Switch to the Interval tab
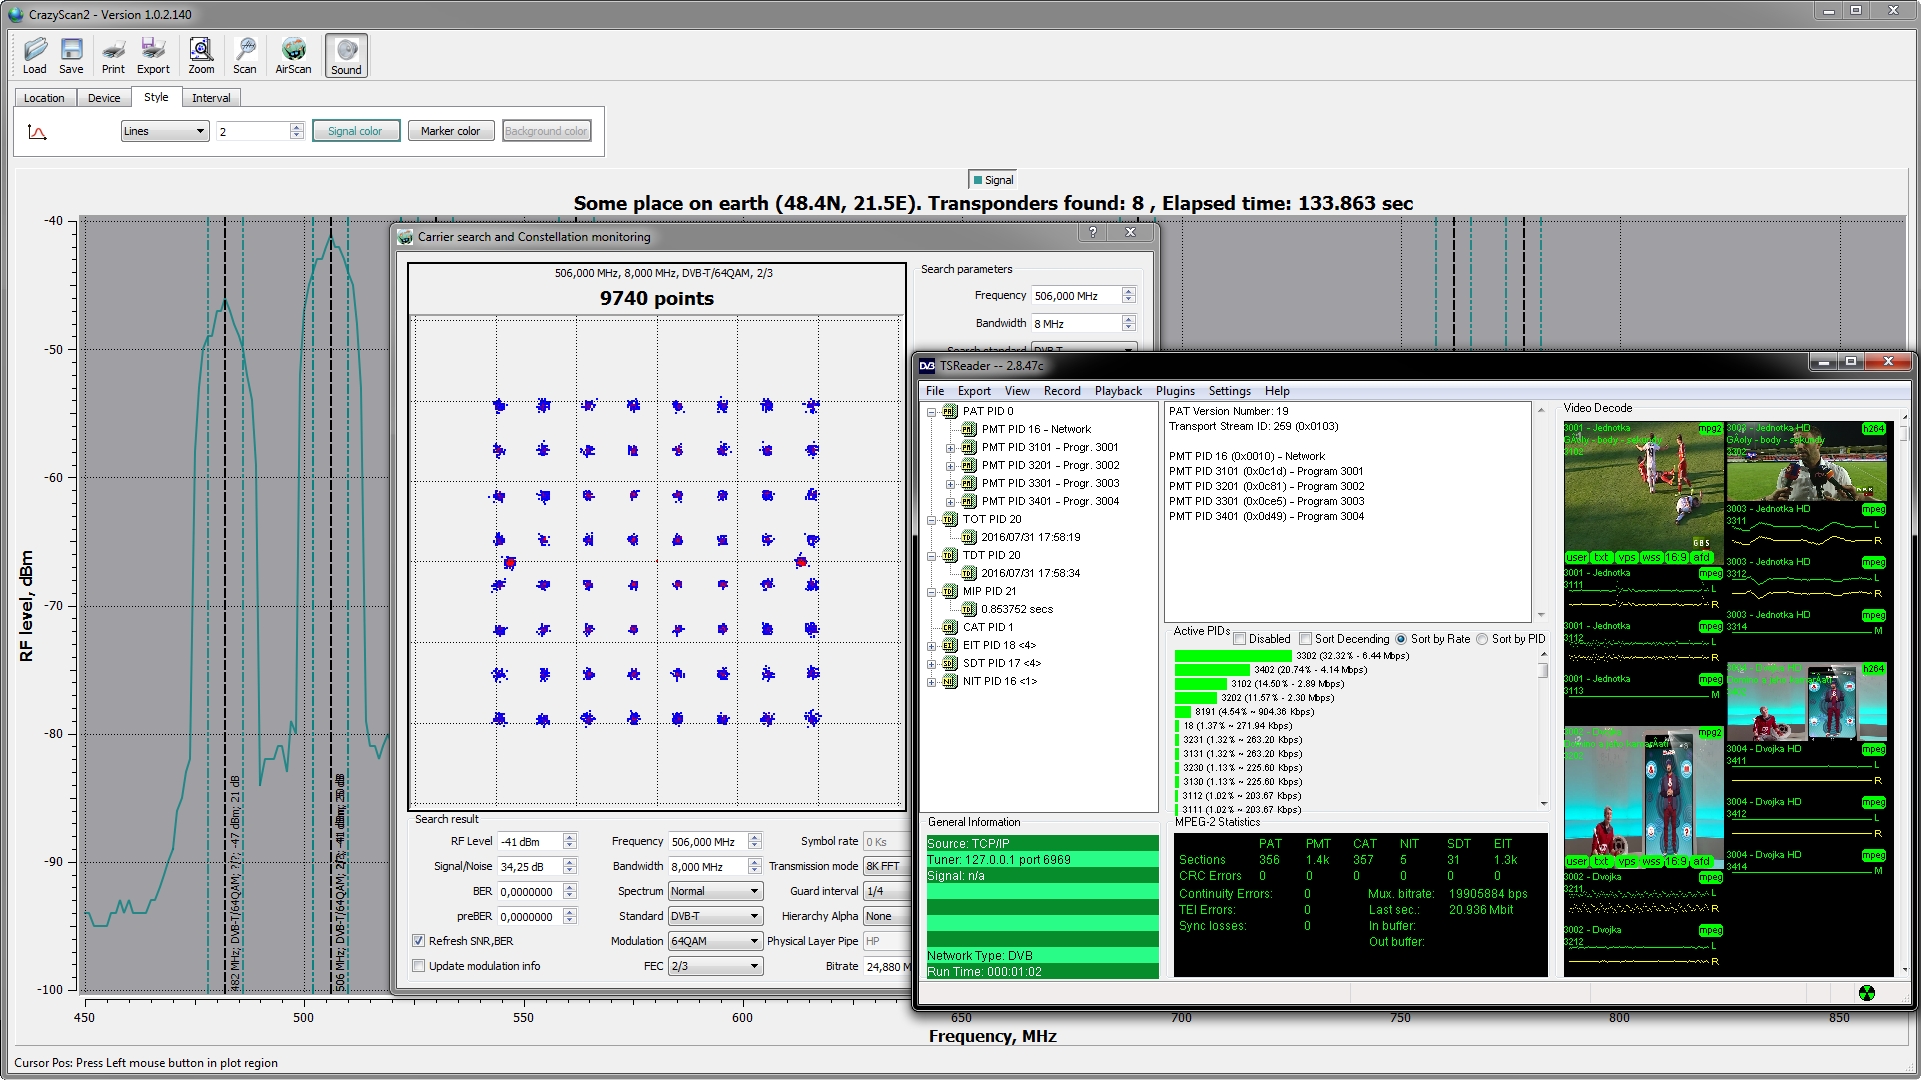1921x1080 pixels. click(x=211, y=98)
